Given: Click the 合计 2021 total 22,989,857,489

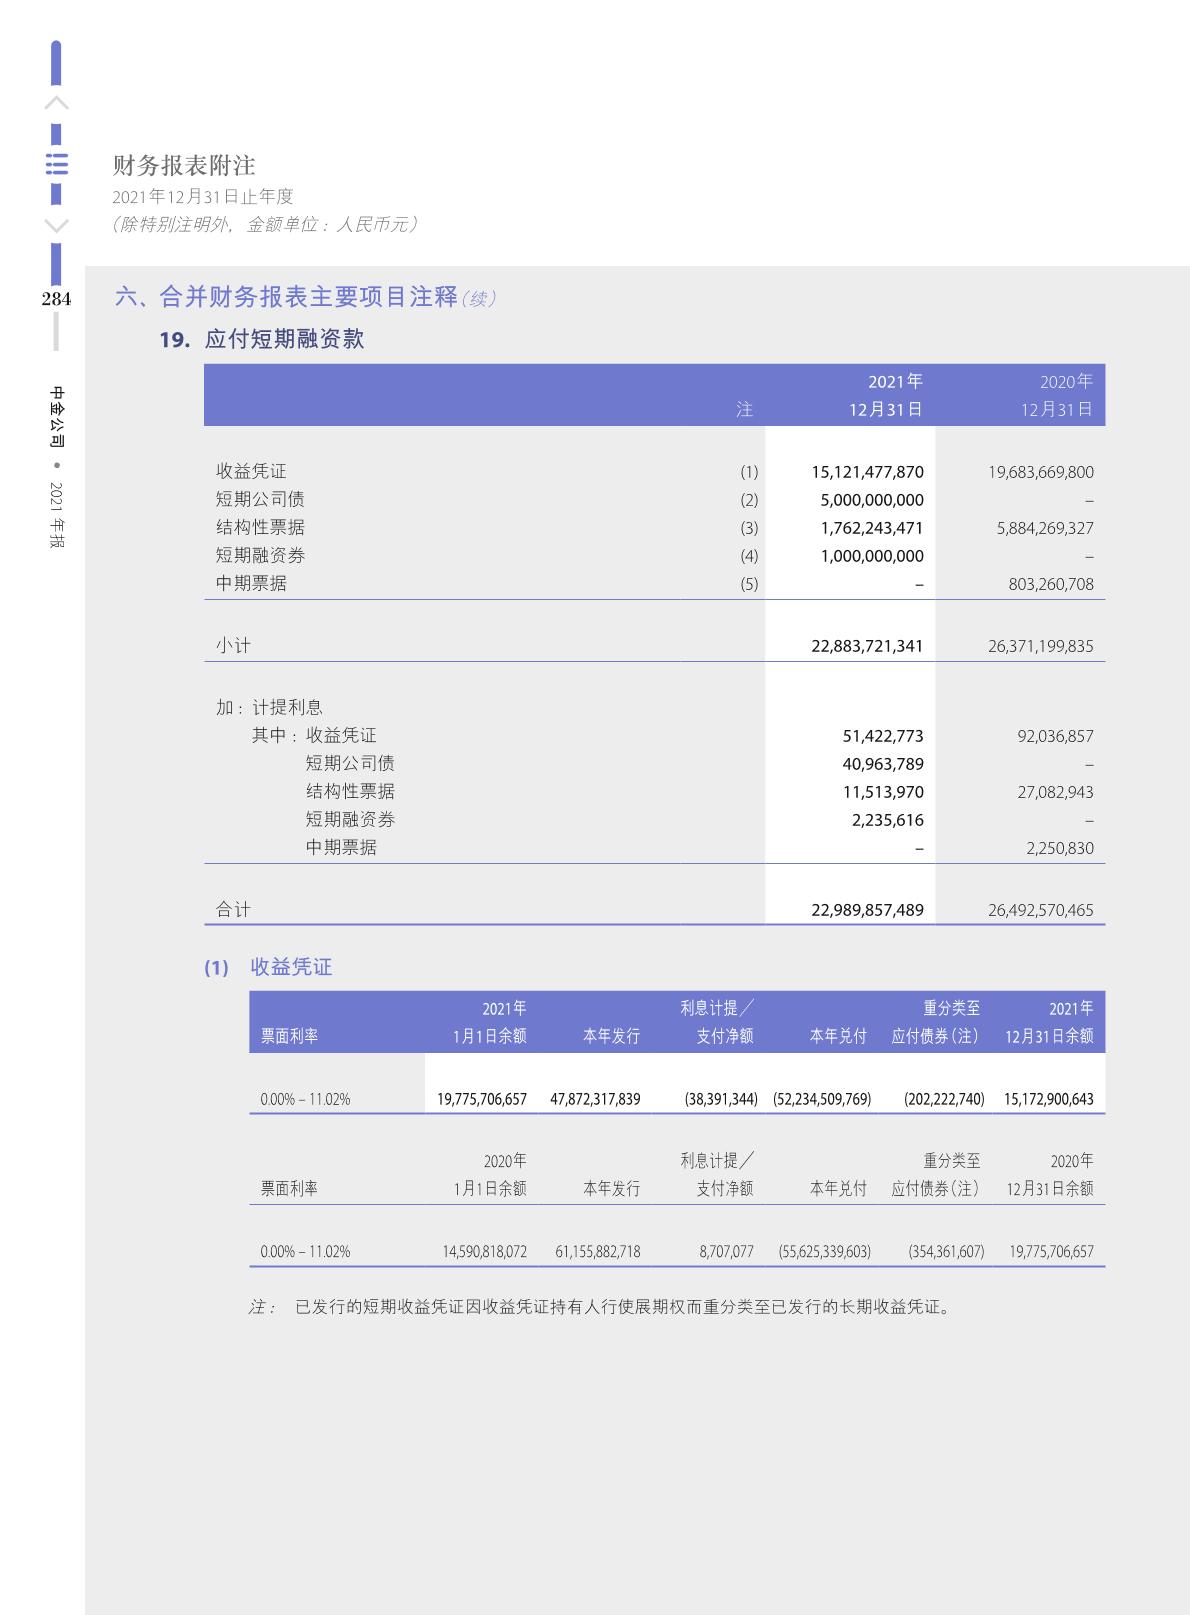Looking at the screenshot, I should click(x=867, y=910).
